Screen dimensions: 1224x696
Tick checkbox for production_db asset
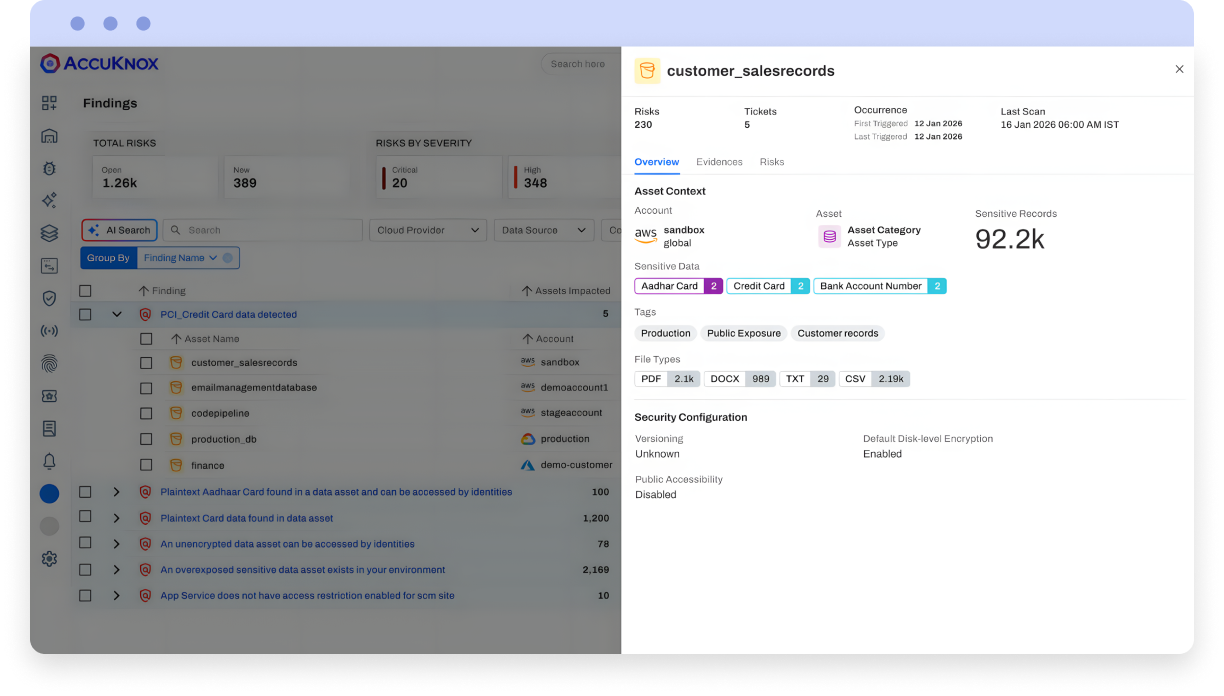pos(146,439)
